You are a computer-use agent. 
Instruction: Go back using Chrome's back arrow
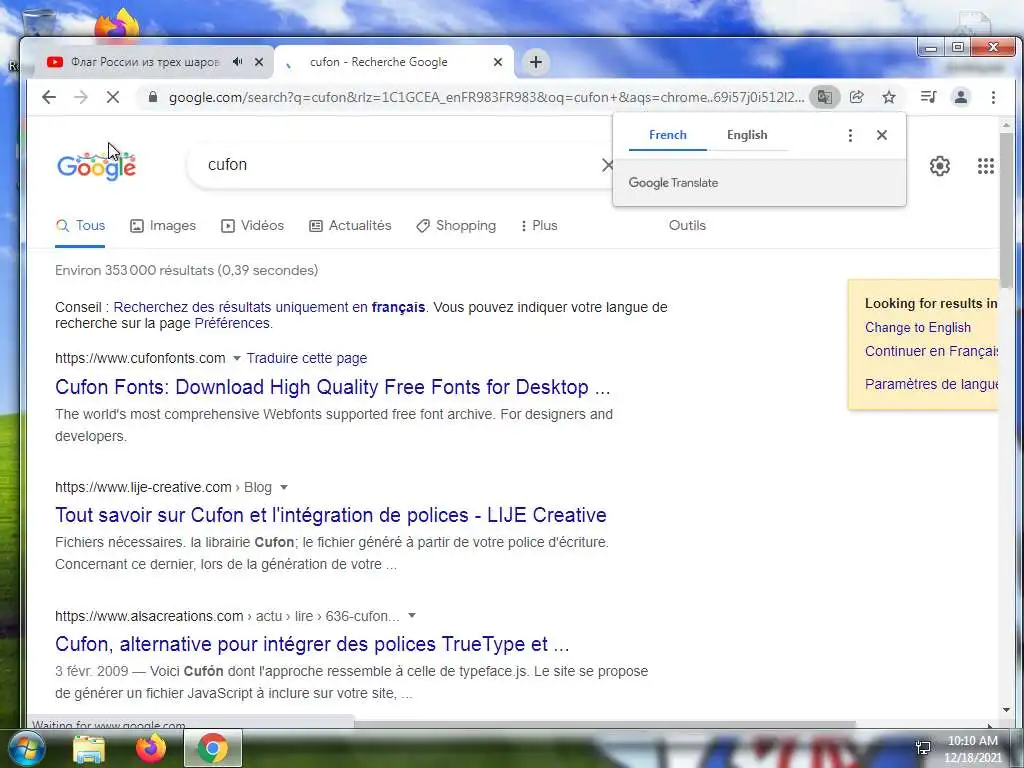[x=49, y=97]
